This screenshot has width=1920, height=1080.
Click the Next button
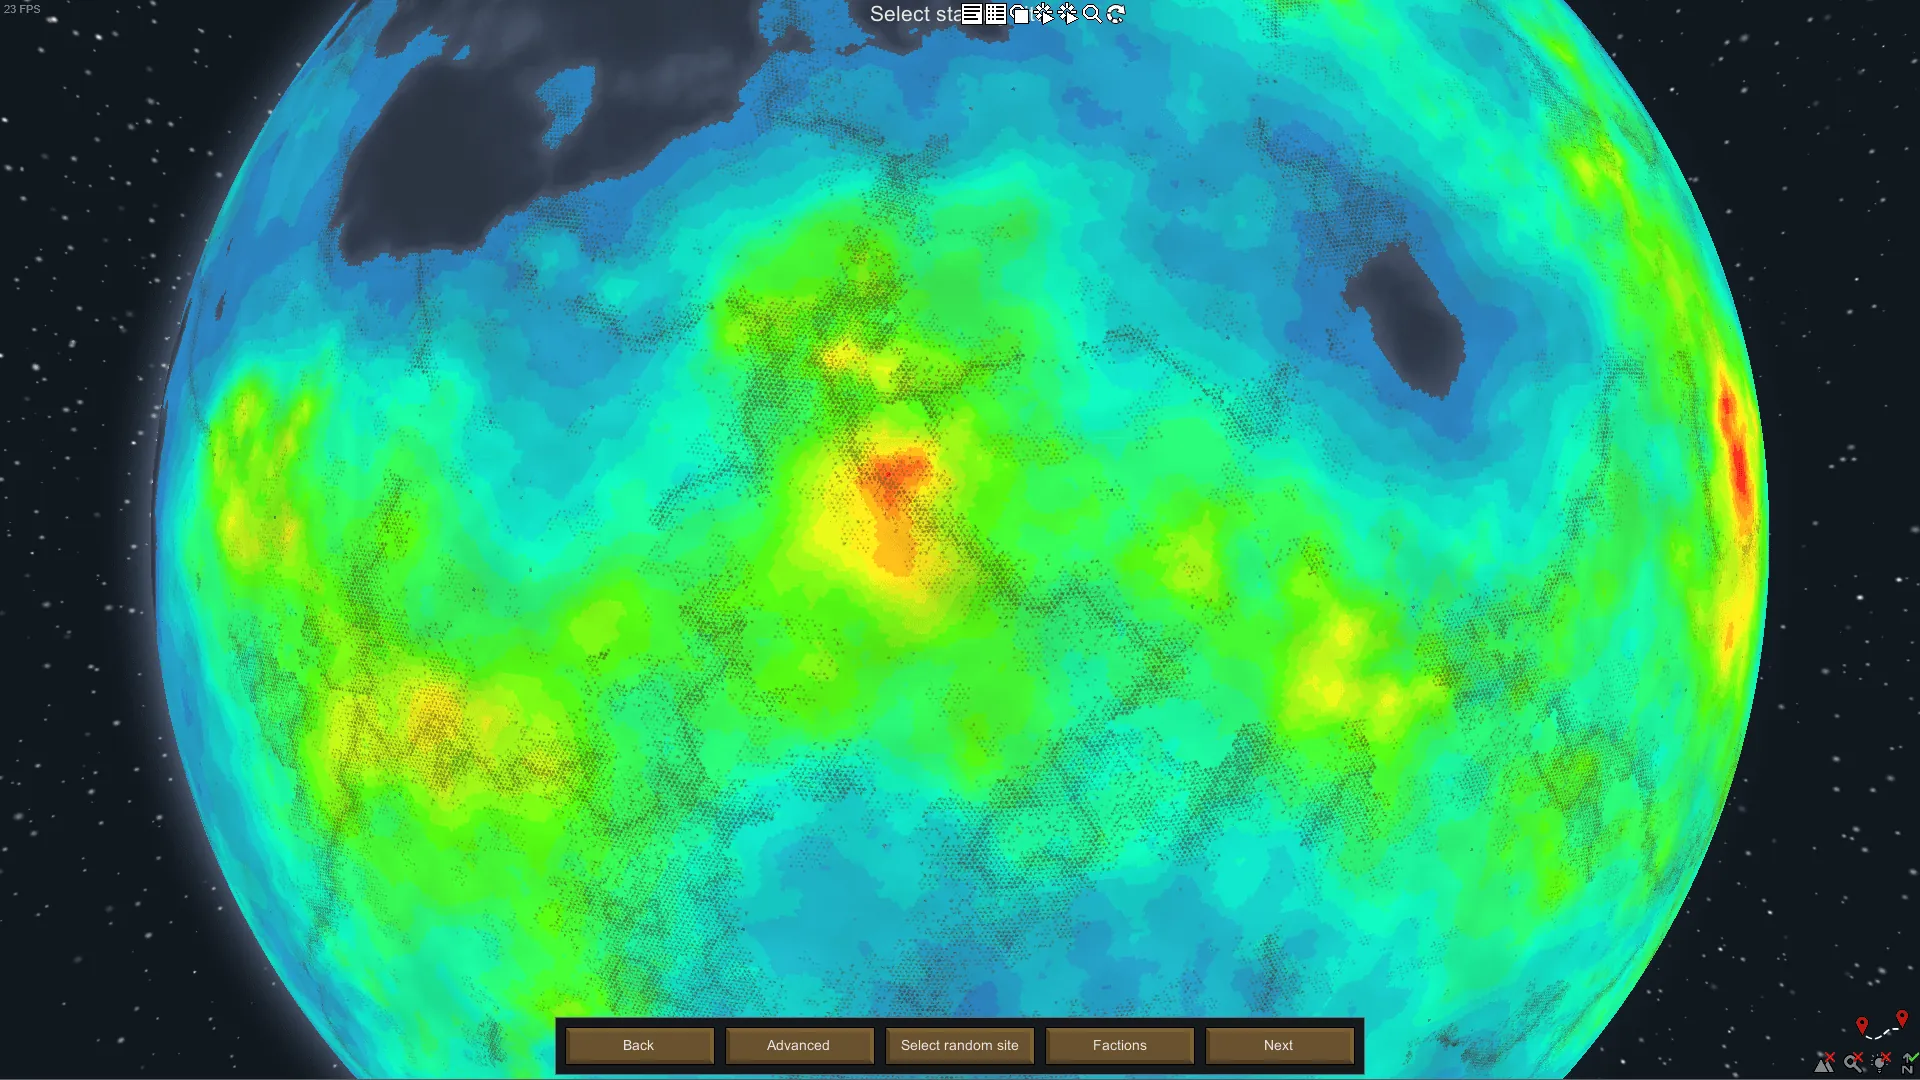pyautogui.click(x=1278, y=1045)
